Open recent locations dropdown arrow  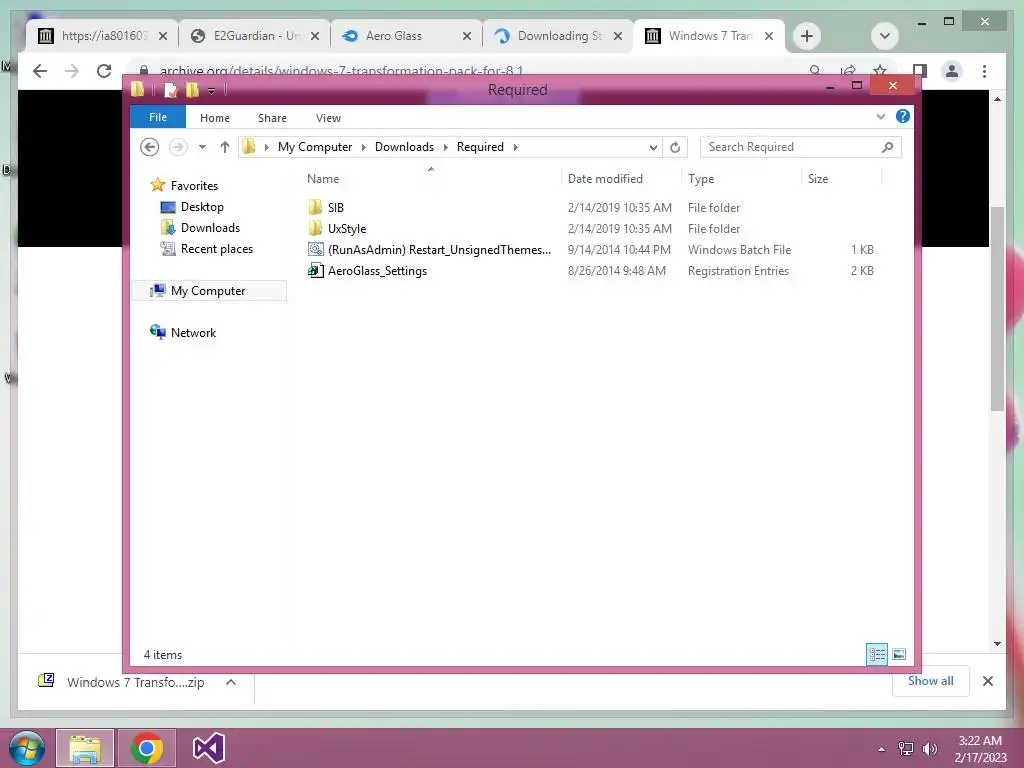pyautogui.click(x=202, y=147)
